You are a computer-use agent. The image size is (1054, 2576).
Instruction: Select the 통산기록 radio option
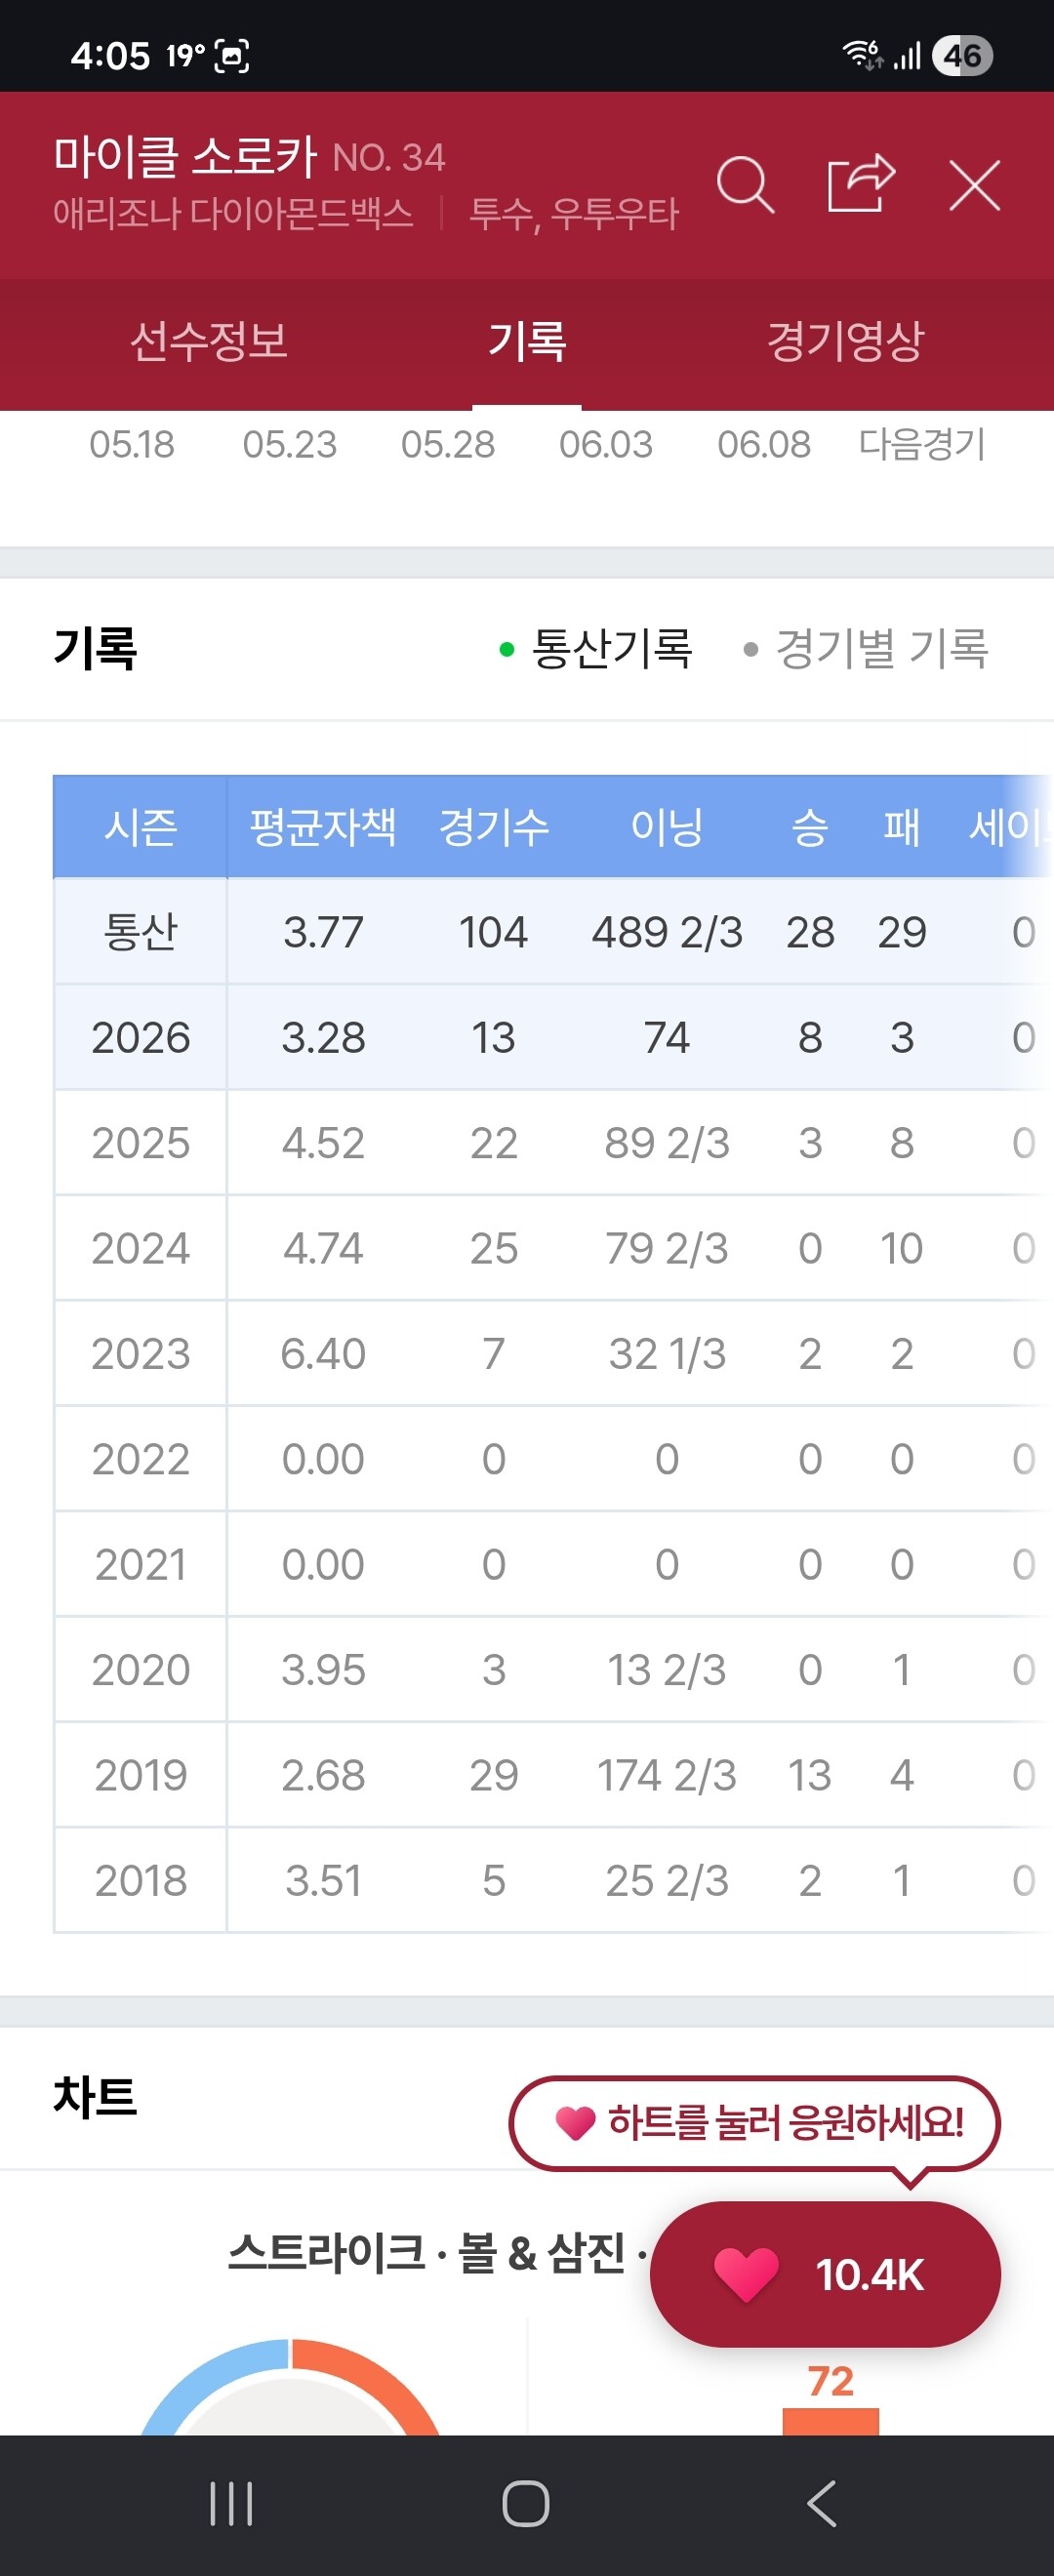[x=596, y=648]
